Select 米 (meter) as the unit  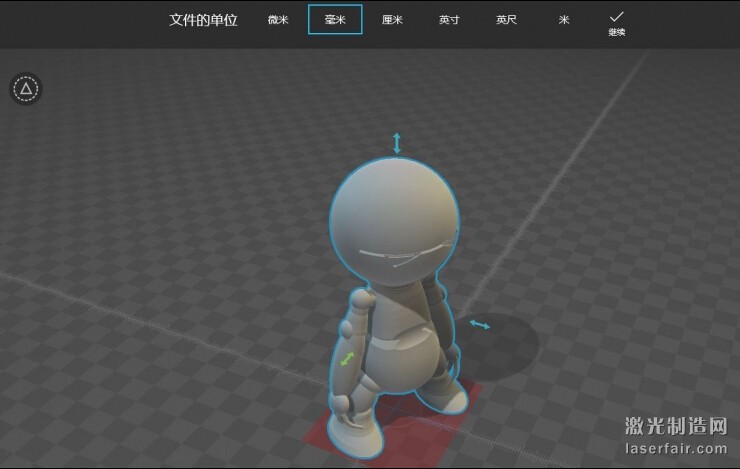pos(563,20)
